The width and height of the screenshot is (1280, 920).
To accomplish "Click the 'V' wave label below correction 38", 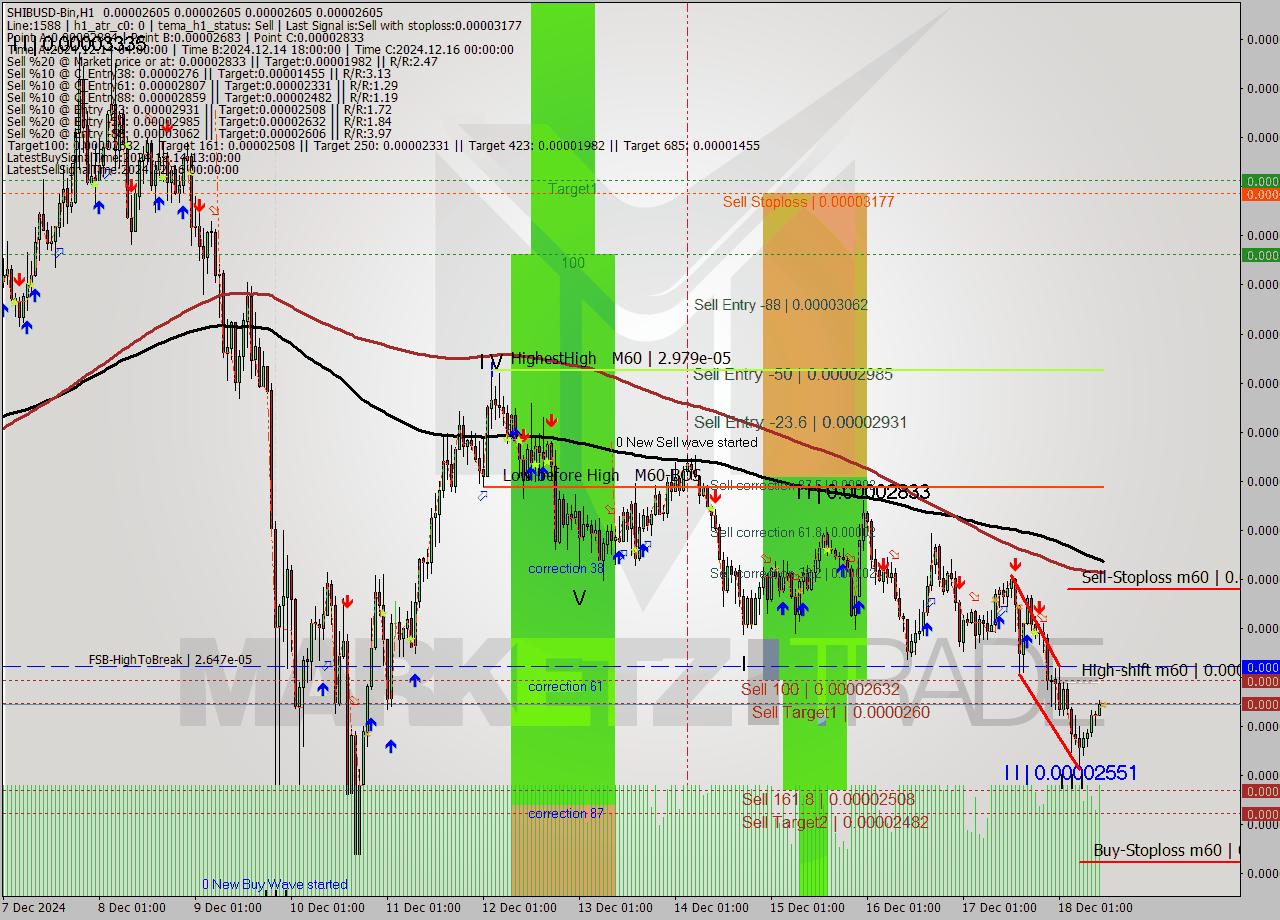I will point(578,598).
